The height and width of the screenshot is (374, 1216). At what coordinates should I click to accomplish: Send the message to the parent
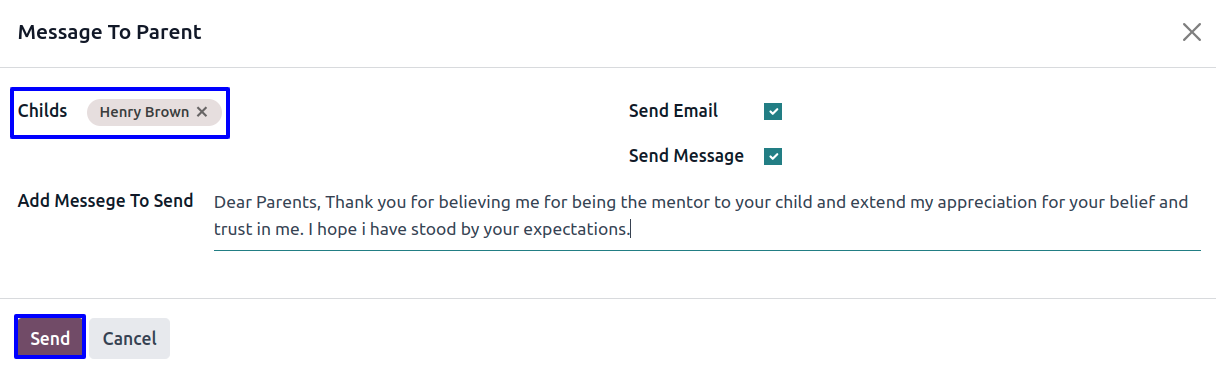(x=50, y=338)
